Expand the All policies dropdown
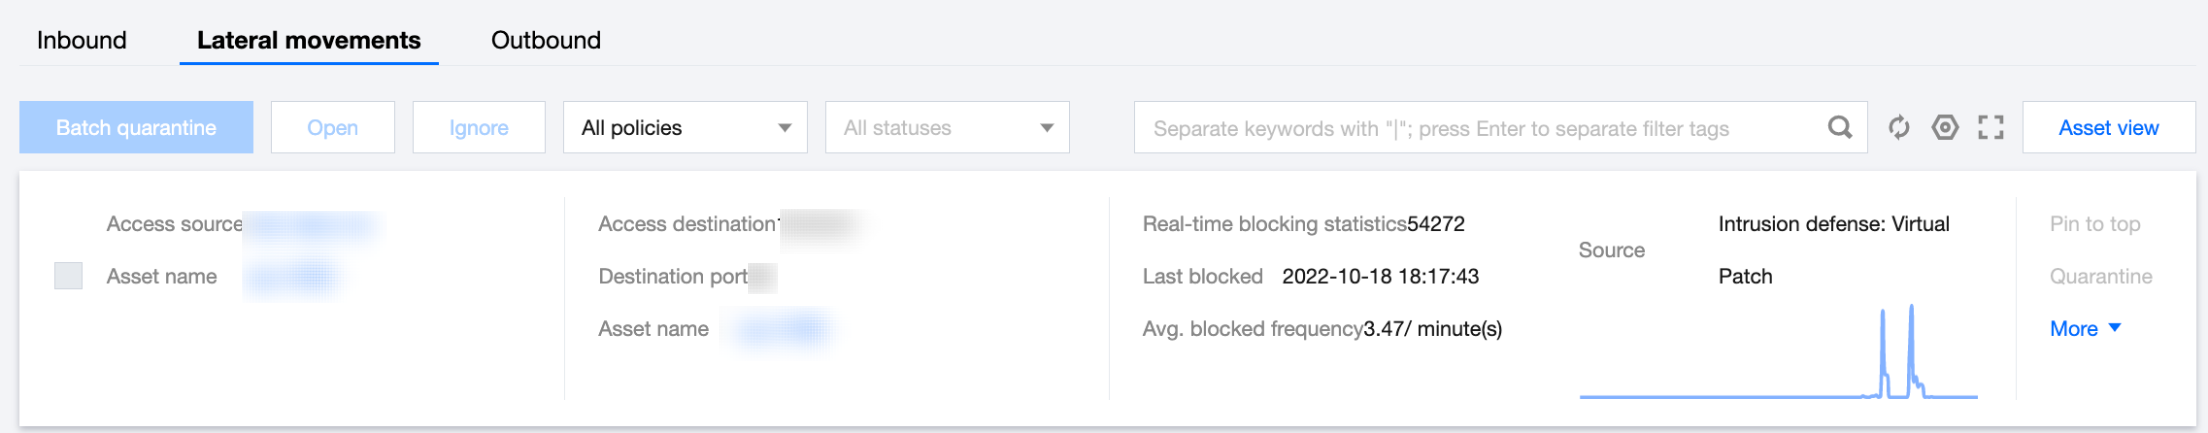This screenshot has width=2208, height=433. click(685, 128)
